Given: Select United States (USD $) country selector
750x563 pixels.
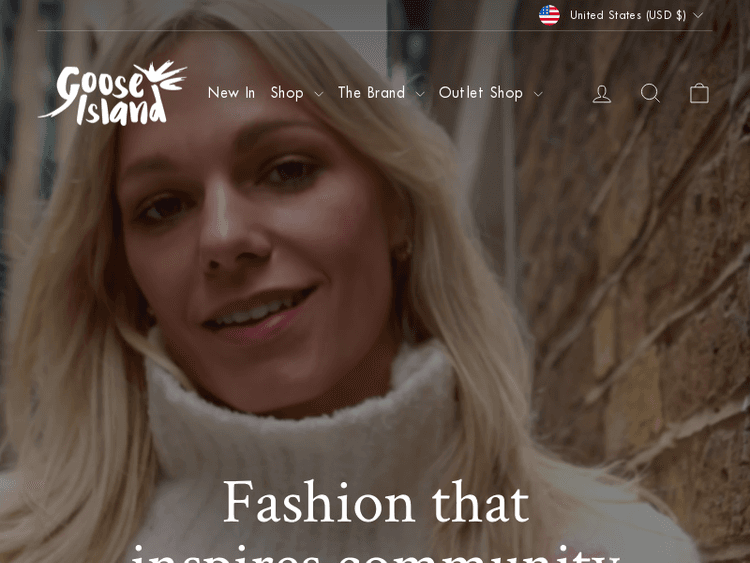Looking at the screenshot, I should click(620, 15).
